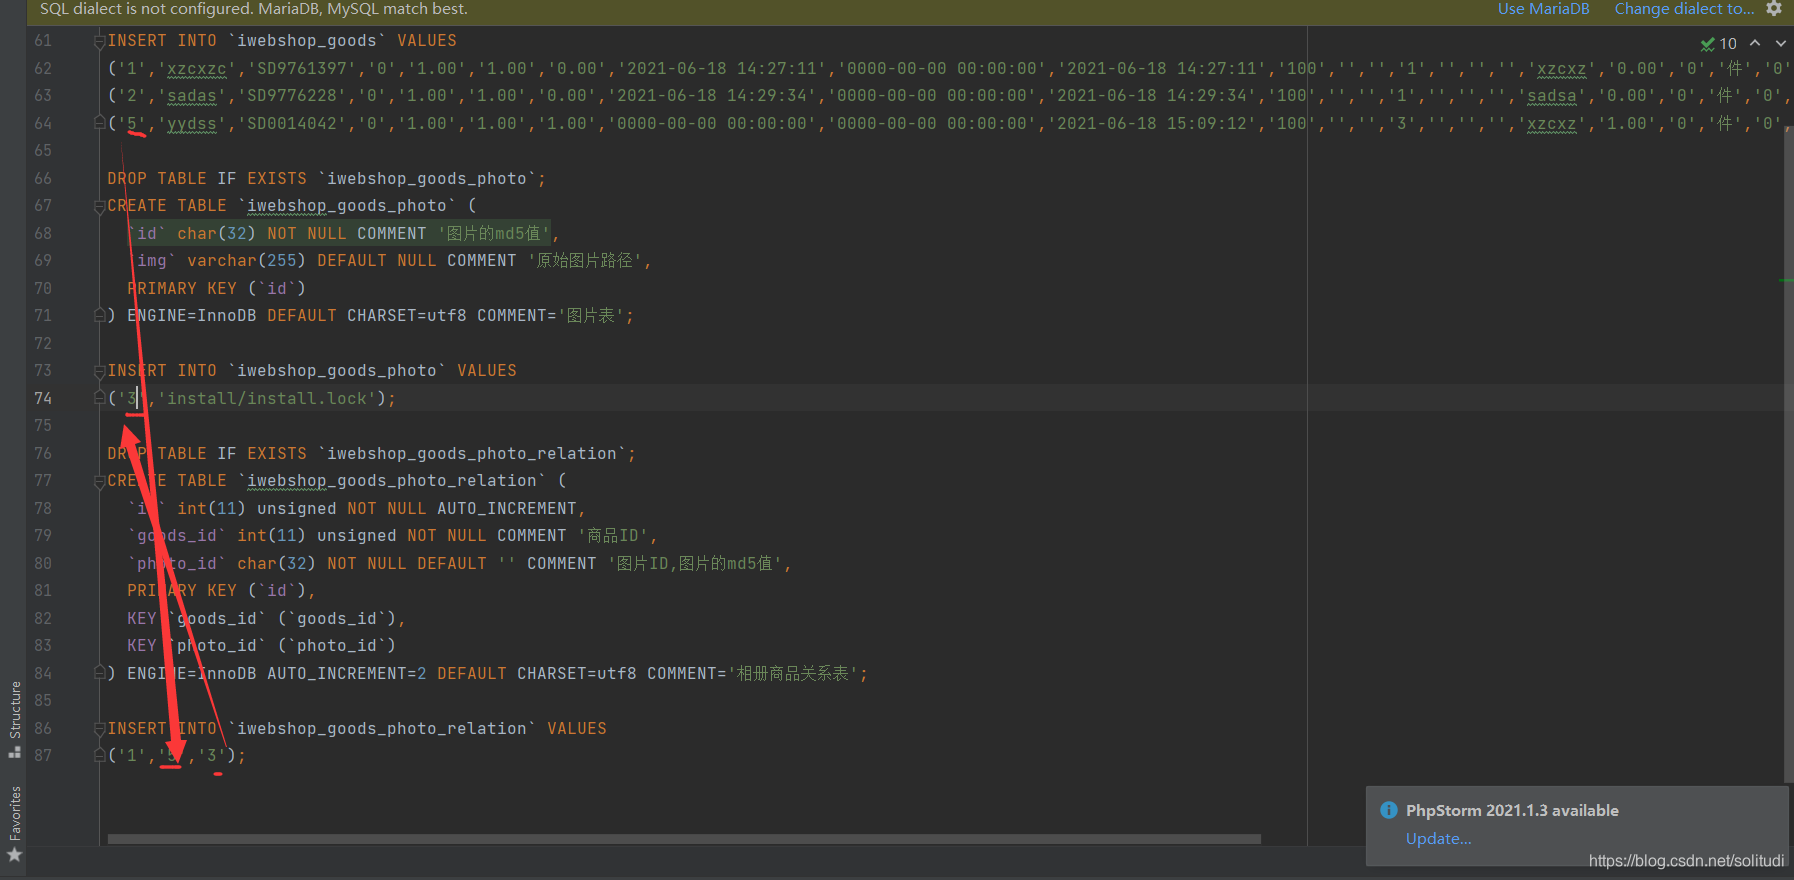The height and width of the screenshot is (880, 1794).
Task: Click line number 74 in gutter
Action: tap(43, 398)
